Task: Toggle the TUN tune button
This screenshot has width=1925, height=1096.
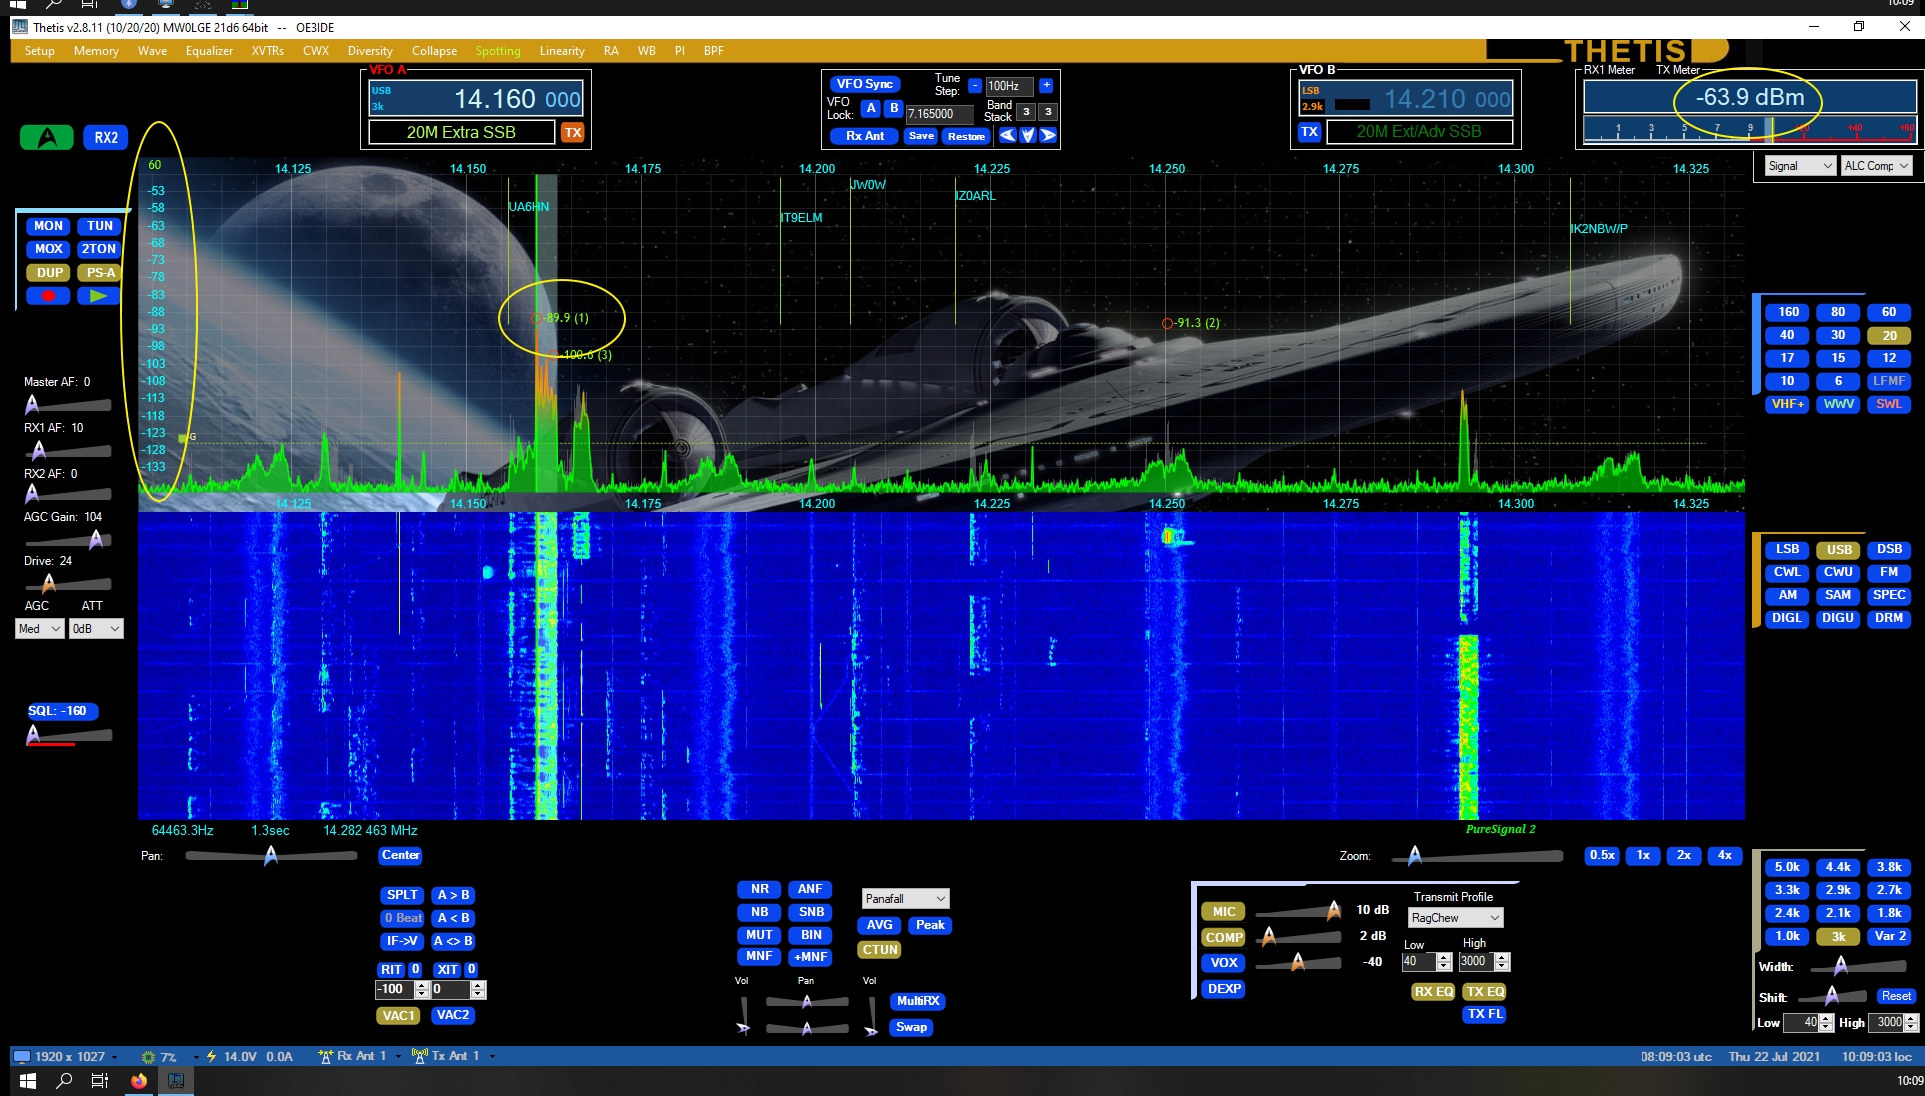Action: point(99,226)
